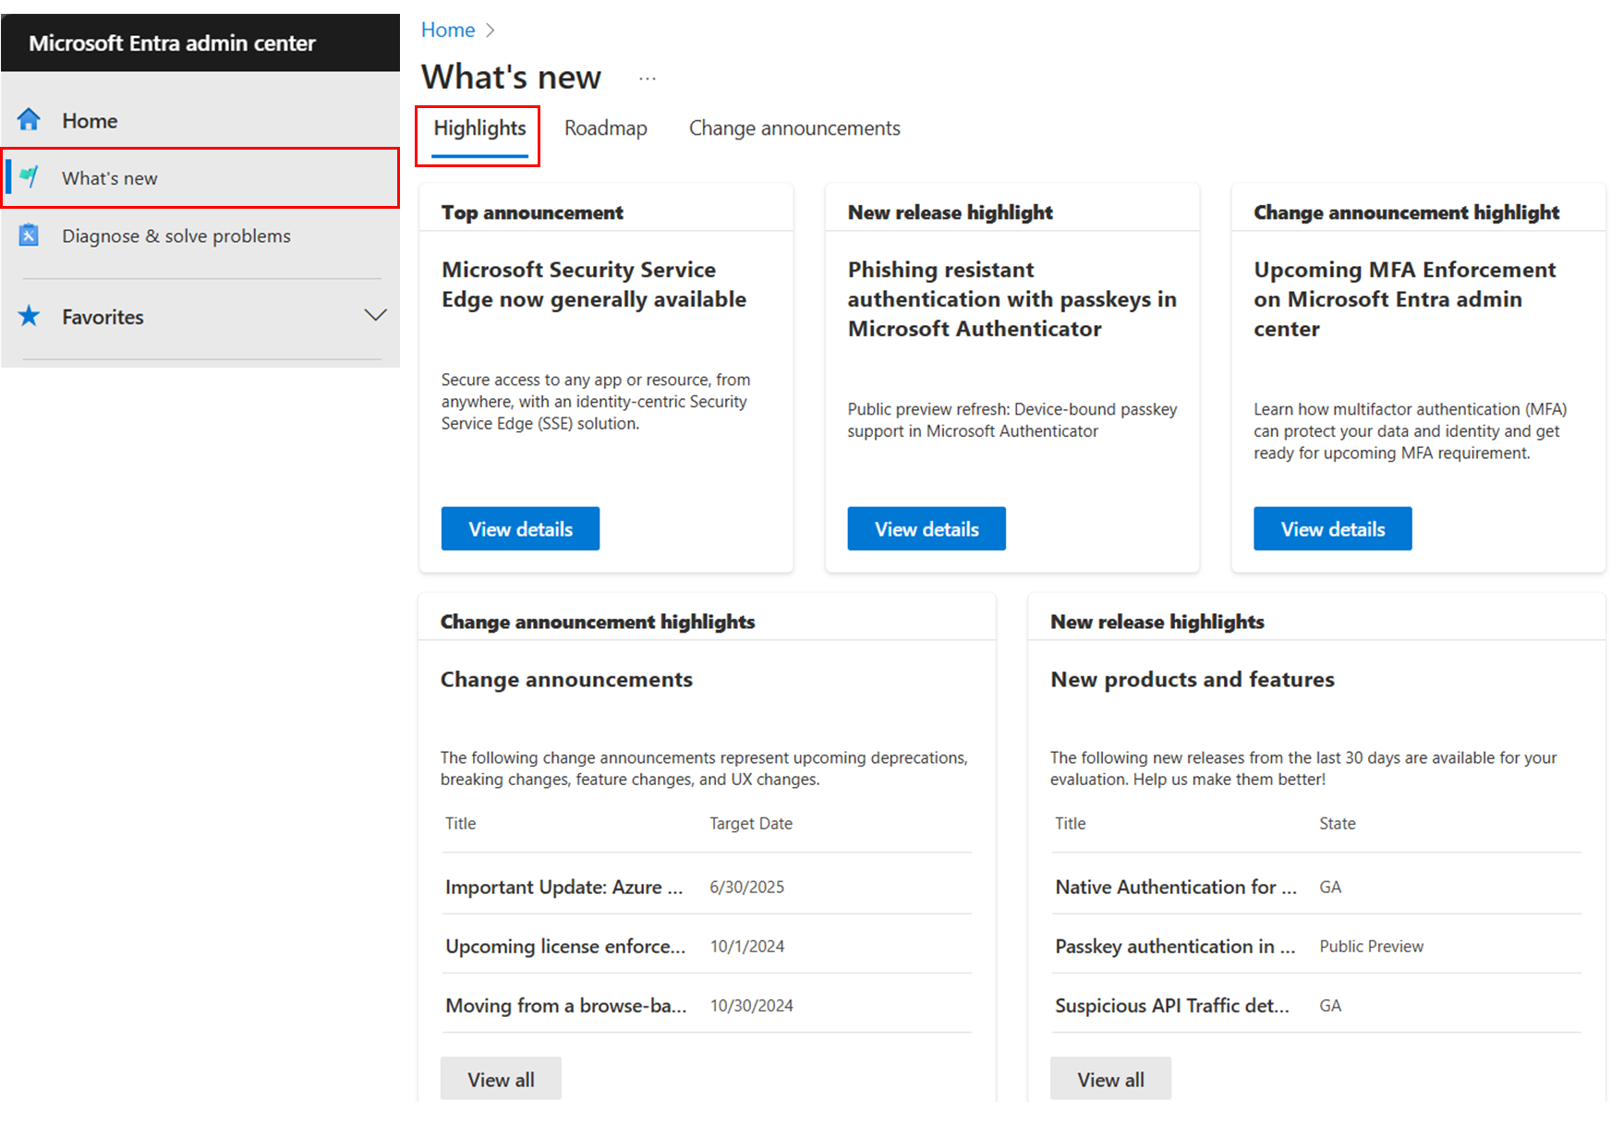Open 'Suspicious API Traffic det...' release
1623x1125 pixels.
(x=1172, y=1005)
